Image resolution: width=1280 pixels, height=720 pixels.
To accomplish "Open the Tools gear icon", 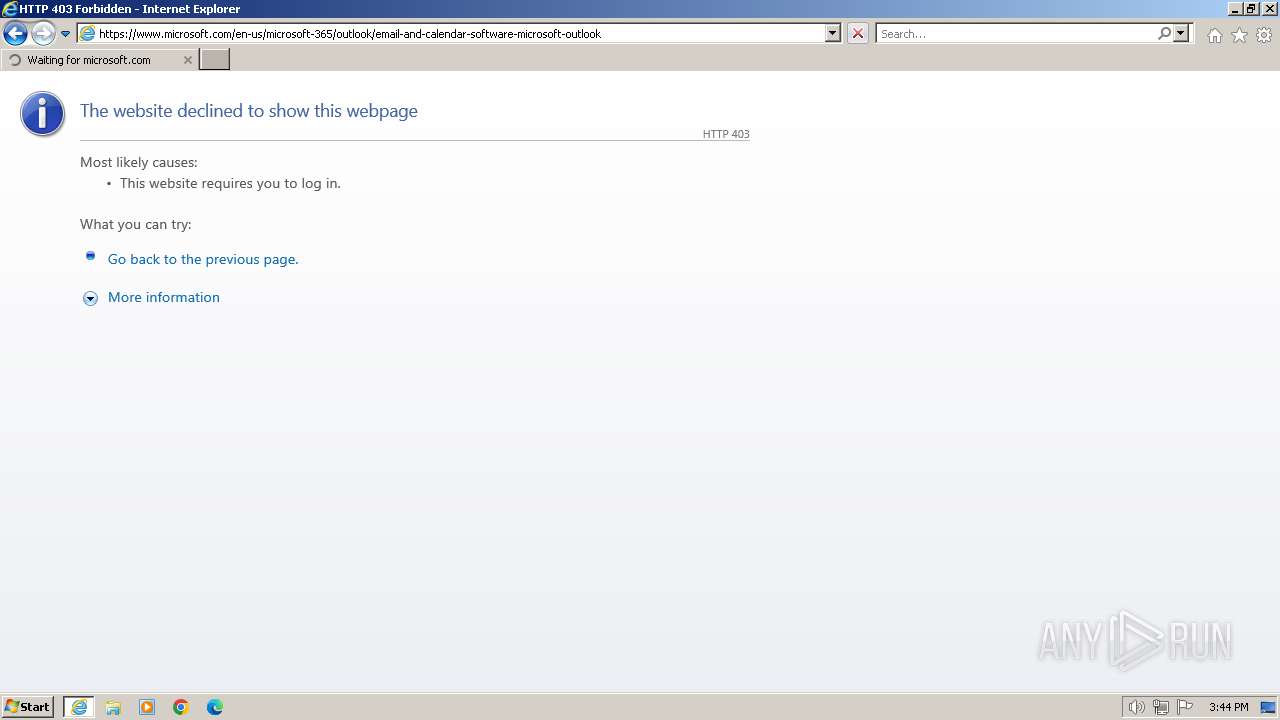I will click(1264, 35).
